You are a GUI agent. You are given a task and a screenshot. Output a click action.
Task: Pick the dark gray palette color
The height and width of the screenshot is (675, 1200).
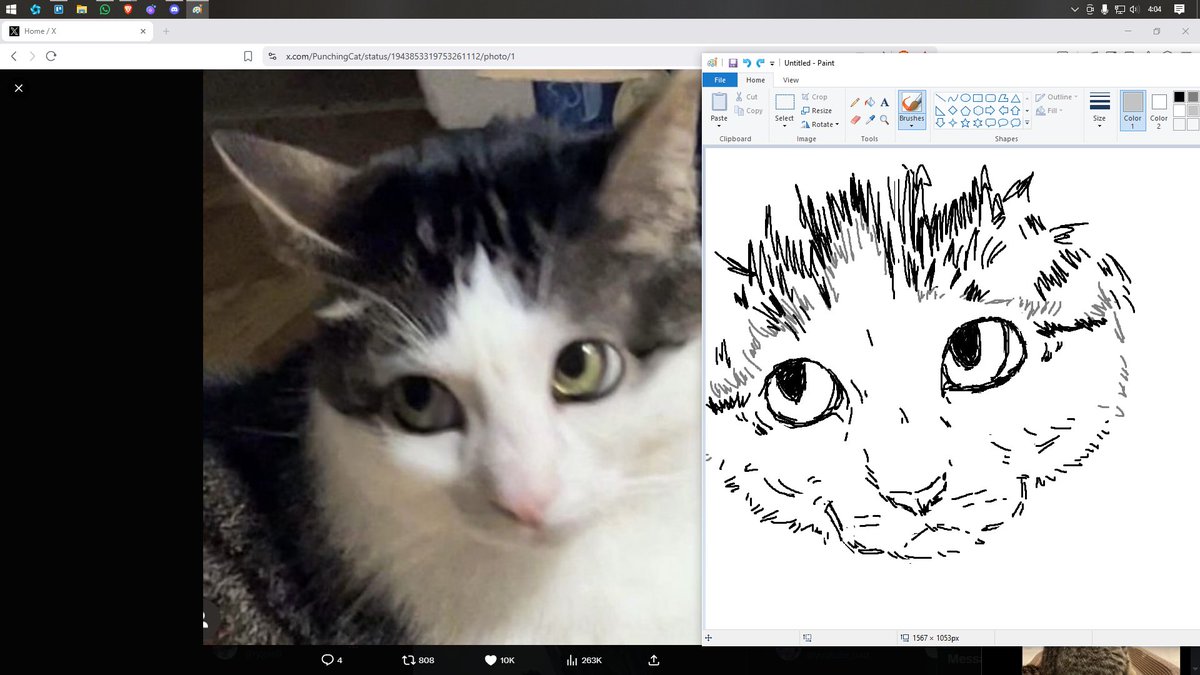pyautogui.click(x=1193, y=97)
